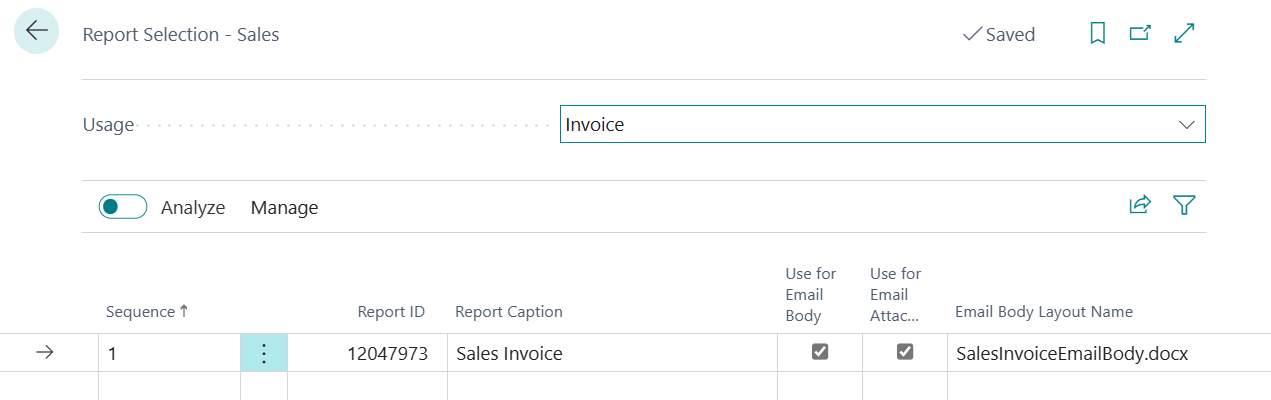Click the Report ID column header
This screenshot has height=400, width=1271.
click(391, 312)
